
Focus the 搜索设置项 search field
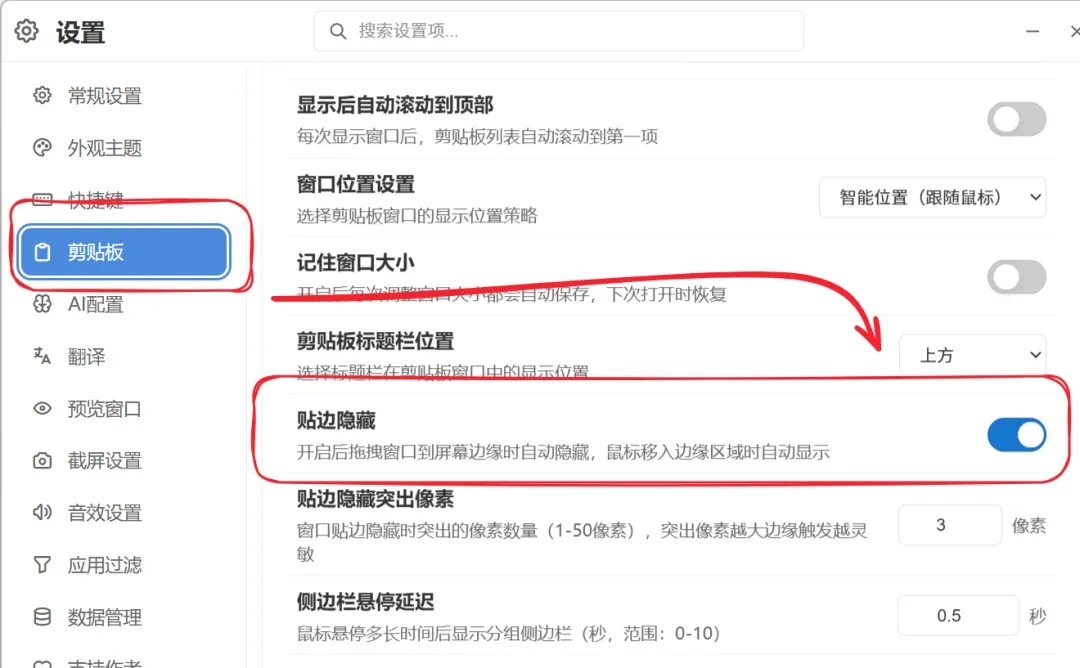(559, 31)
